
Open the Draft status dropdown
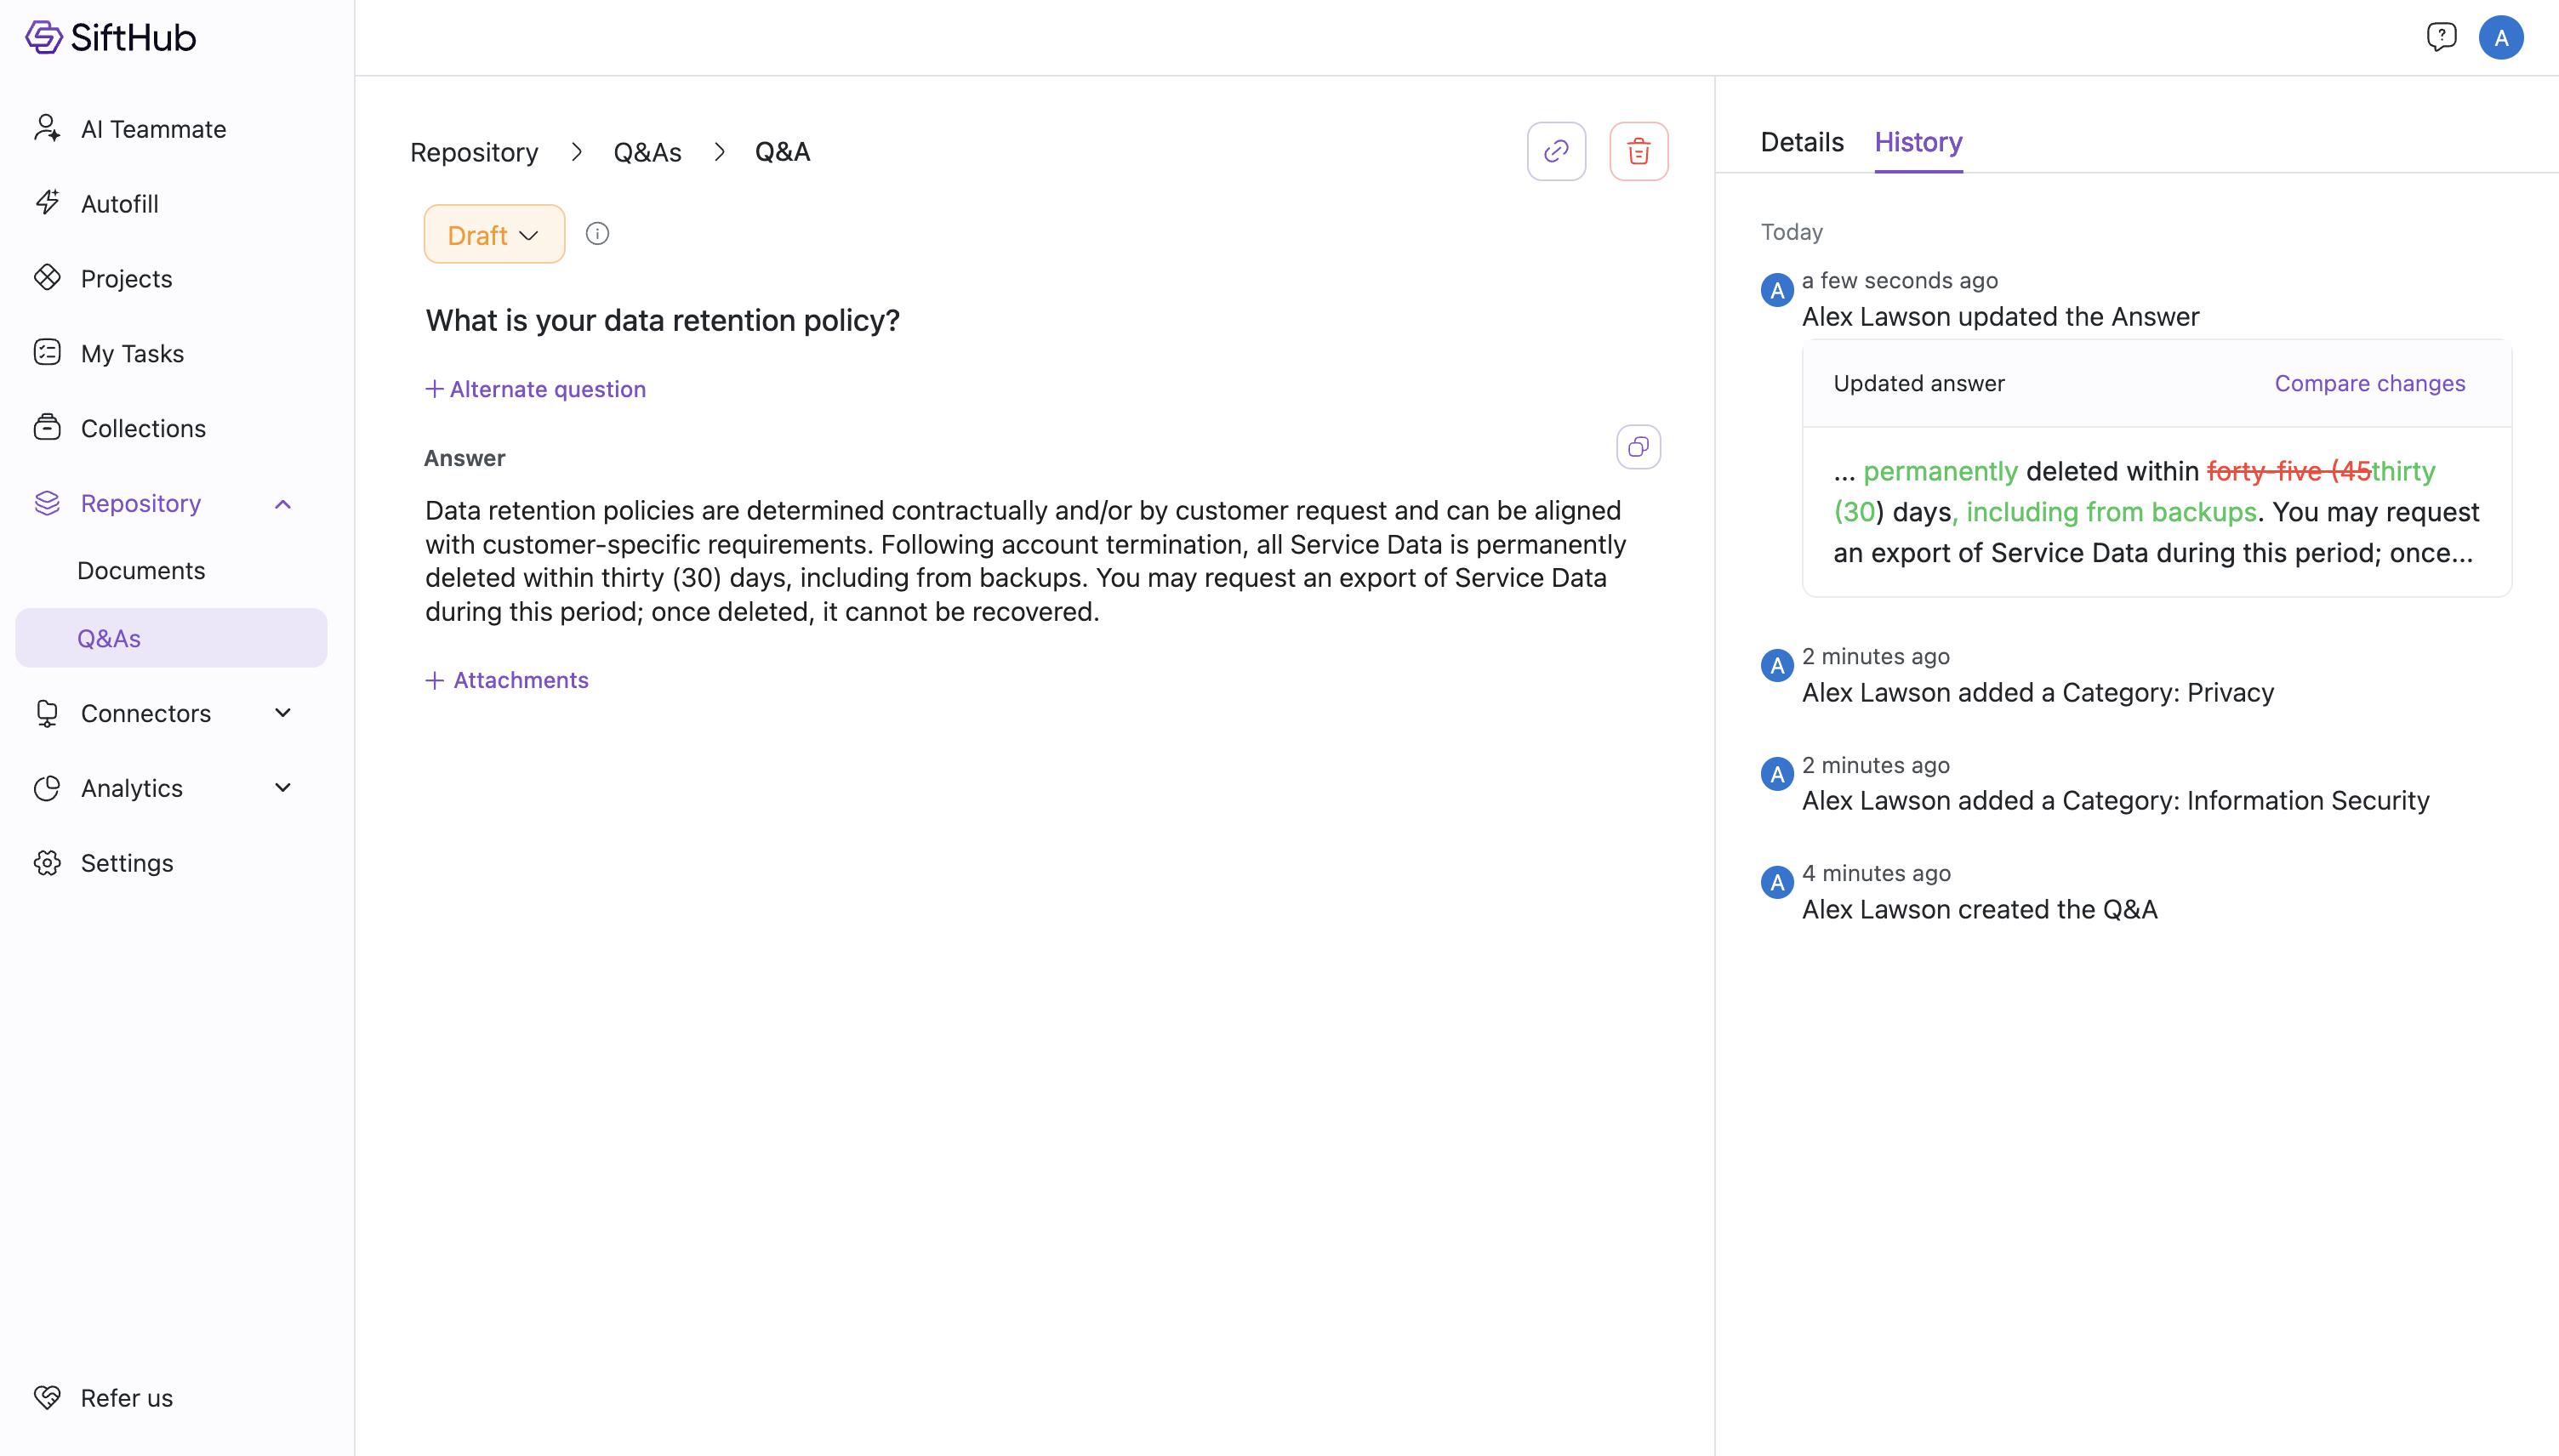click(494, 234)
